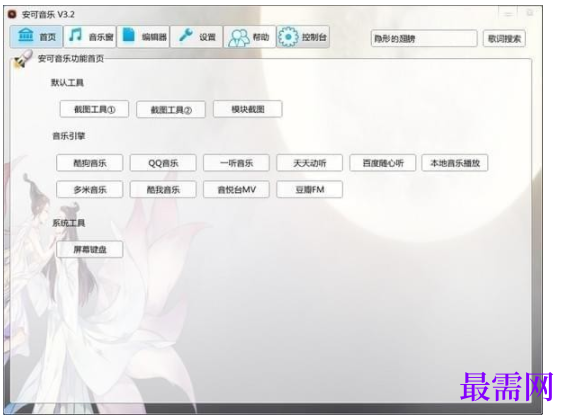Screen dimensions: 572x418
Task: Launch the 屏幕键盘 system tool
Action: [90, 249]
